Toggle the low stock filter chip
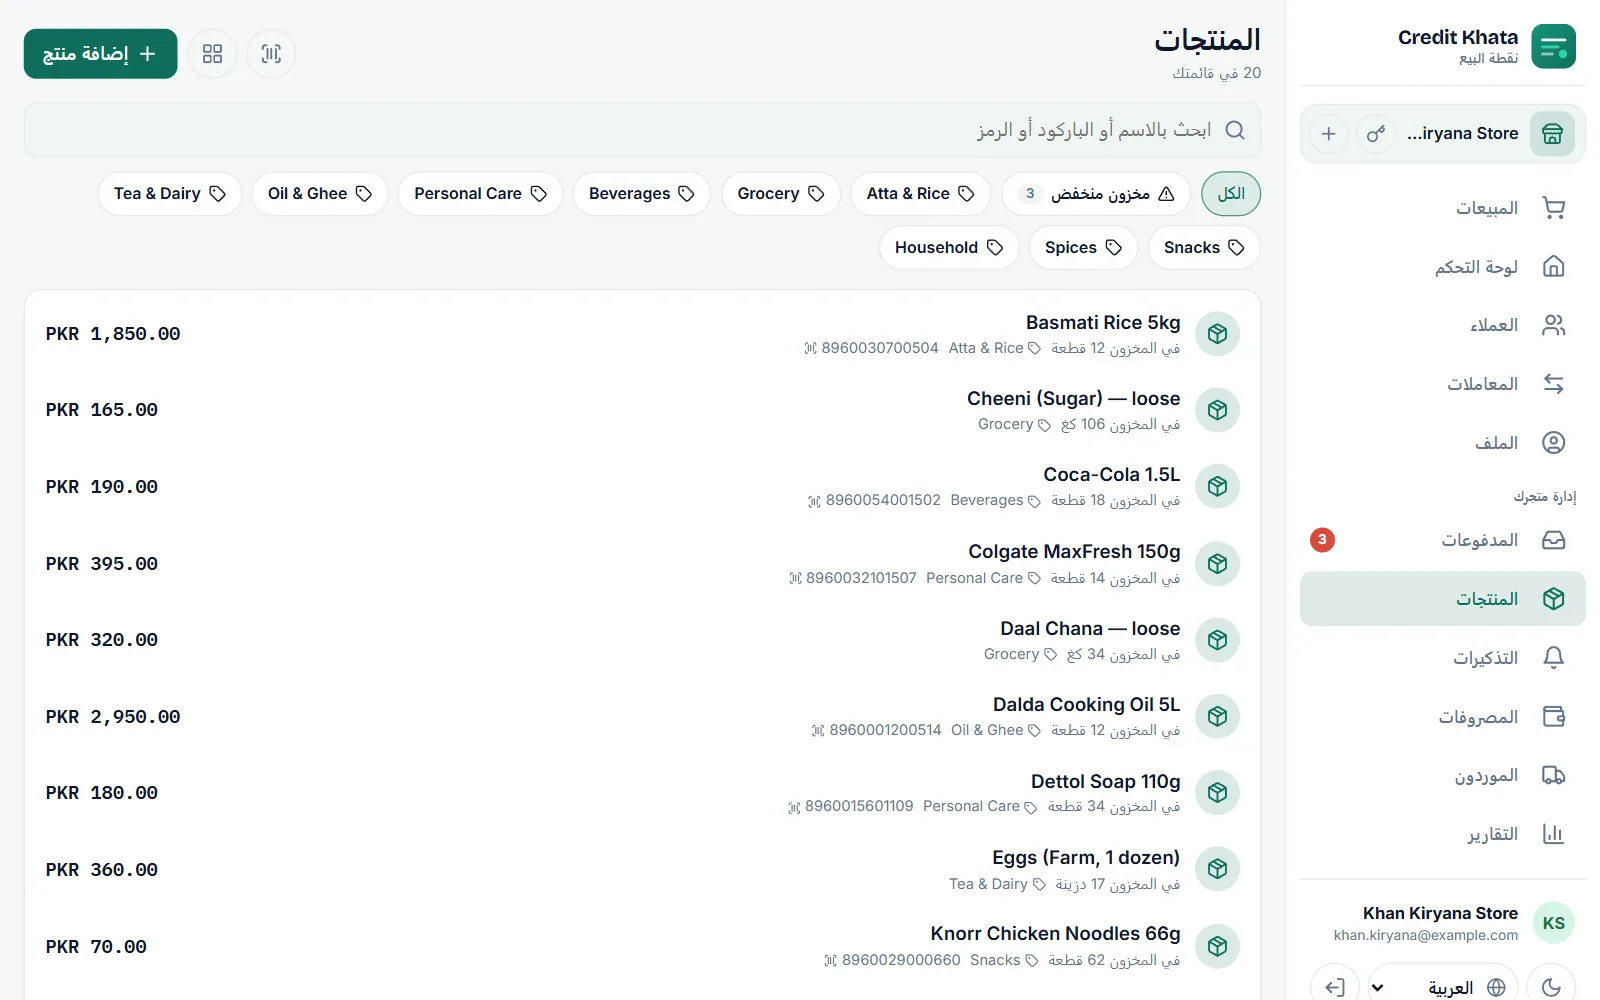1600x1000 pixels. 1096,194
